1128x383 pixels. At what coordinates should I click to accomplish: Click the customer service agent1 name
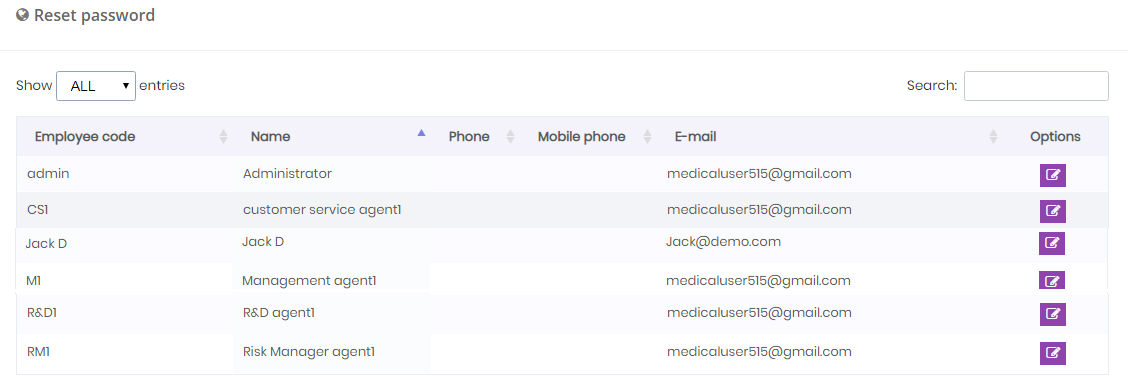(322, 209)
